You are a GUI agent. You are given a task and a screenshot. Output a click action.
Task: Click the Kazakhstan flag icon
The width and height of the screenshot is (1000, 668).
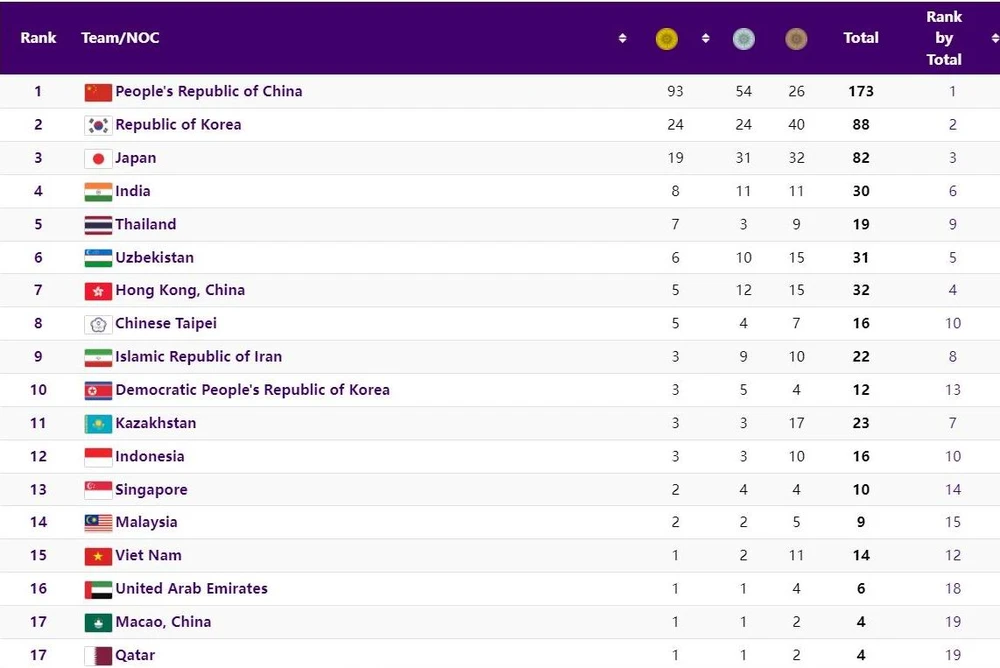pyautogui.click(x=98, y=423)
